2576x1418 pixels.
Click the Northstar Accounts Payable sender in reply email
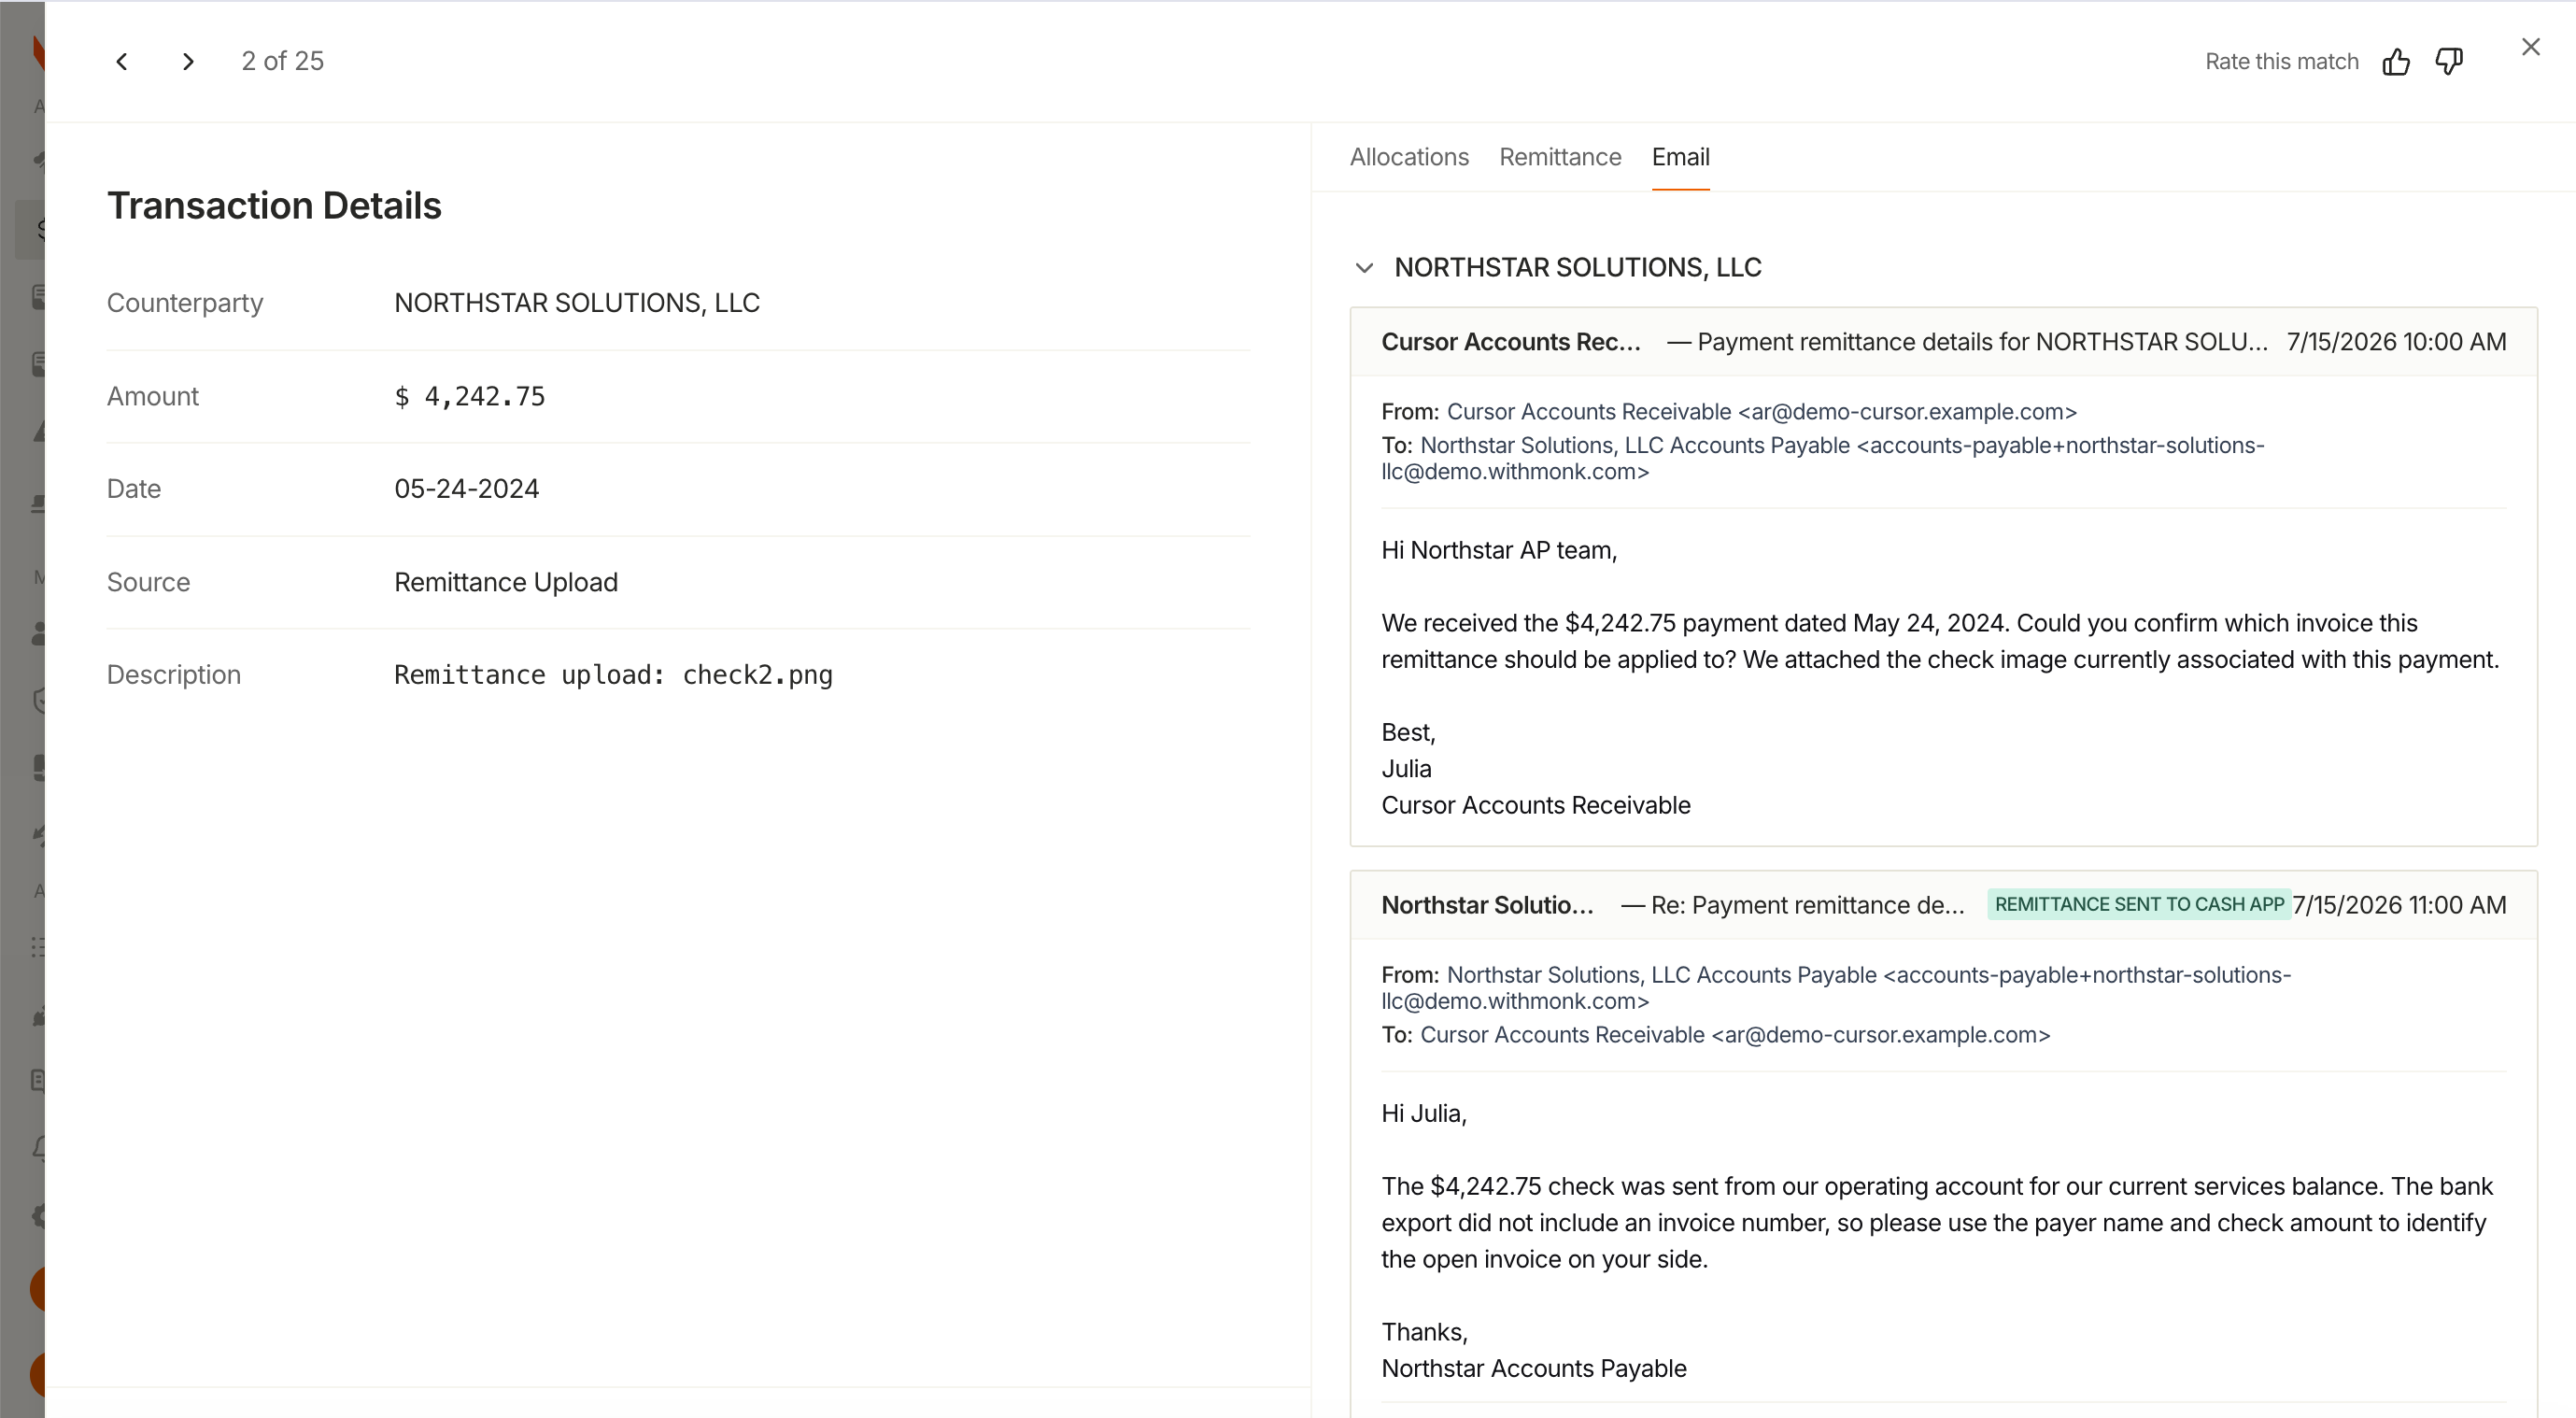(1836, 988)
